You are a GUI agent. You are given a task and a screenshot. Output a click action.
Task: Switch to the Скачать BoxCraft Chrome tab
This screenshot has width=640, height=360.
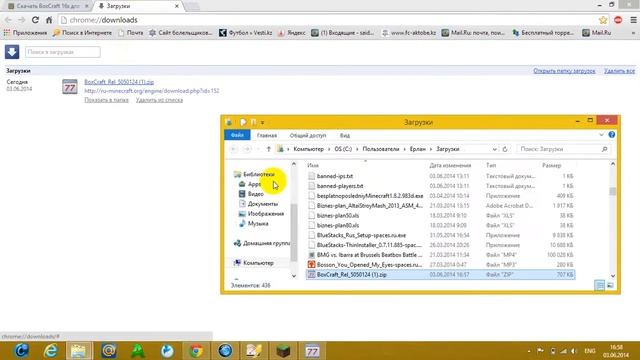pos(48,6)
